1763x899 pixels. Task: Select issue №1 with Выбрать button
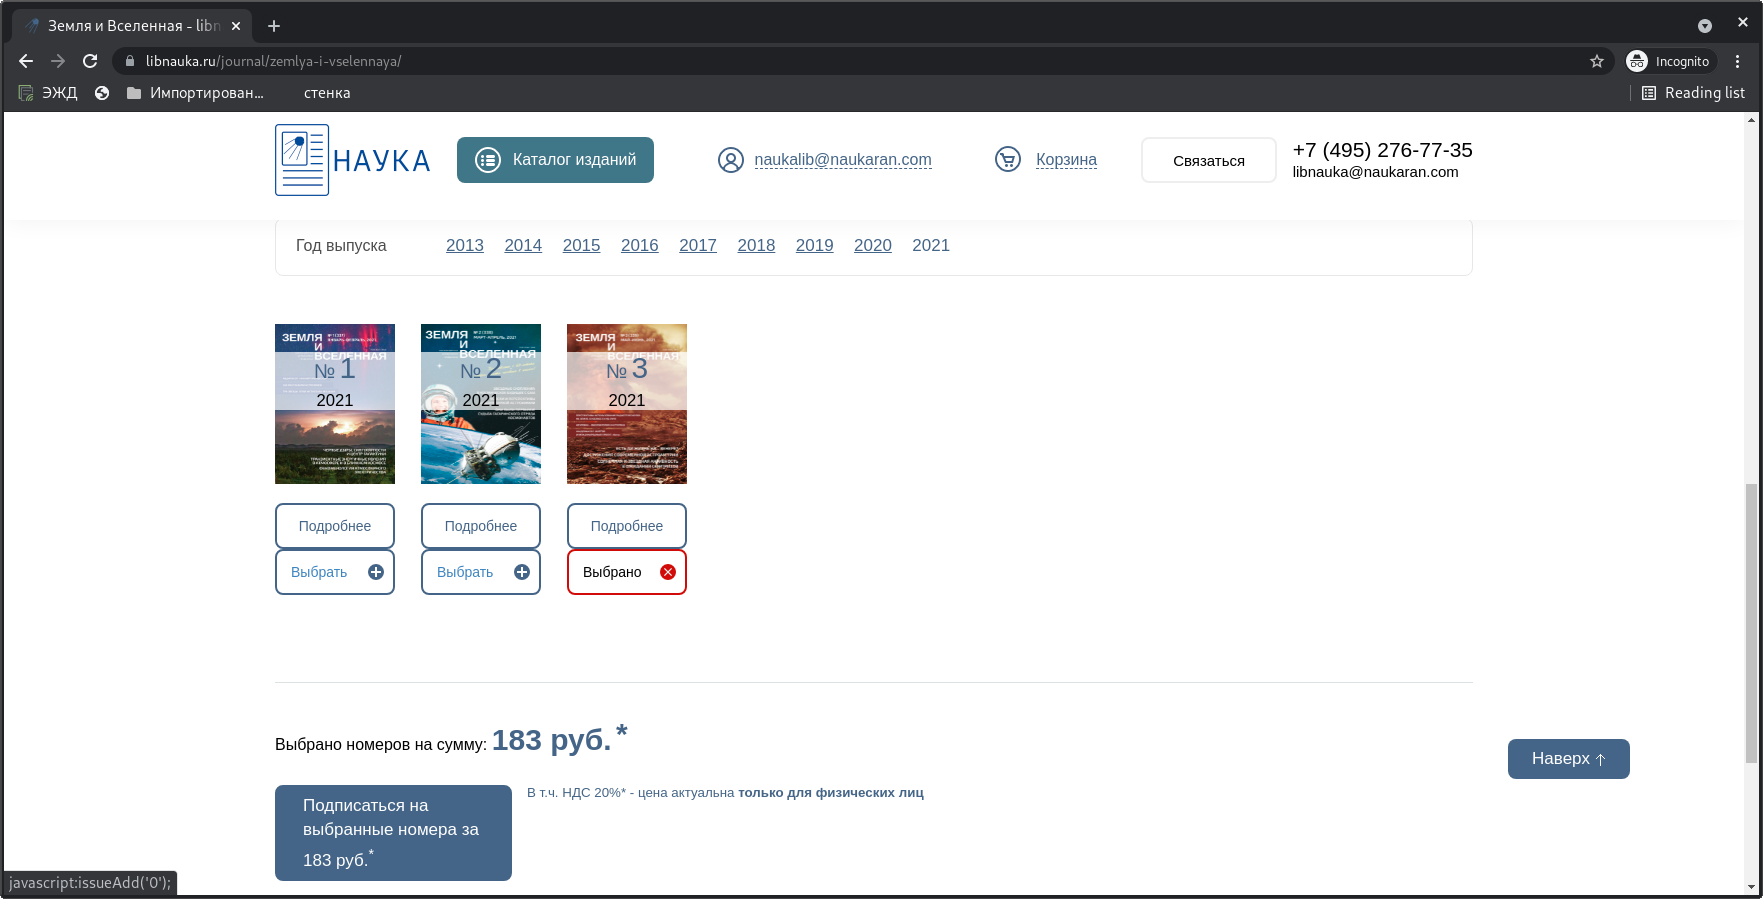click(335, 572)
